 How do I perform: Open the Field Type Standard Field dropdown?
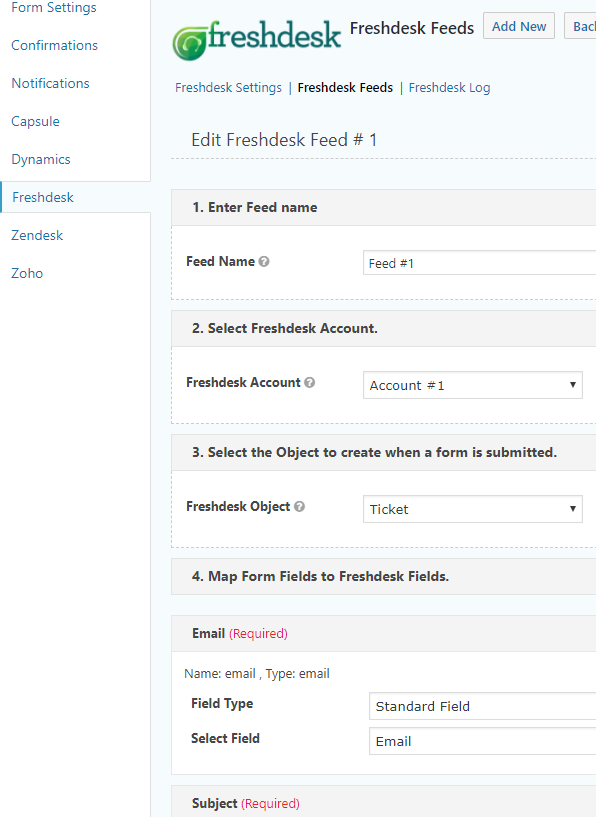[482, 706]
